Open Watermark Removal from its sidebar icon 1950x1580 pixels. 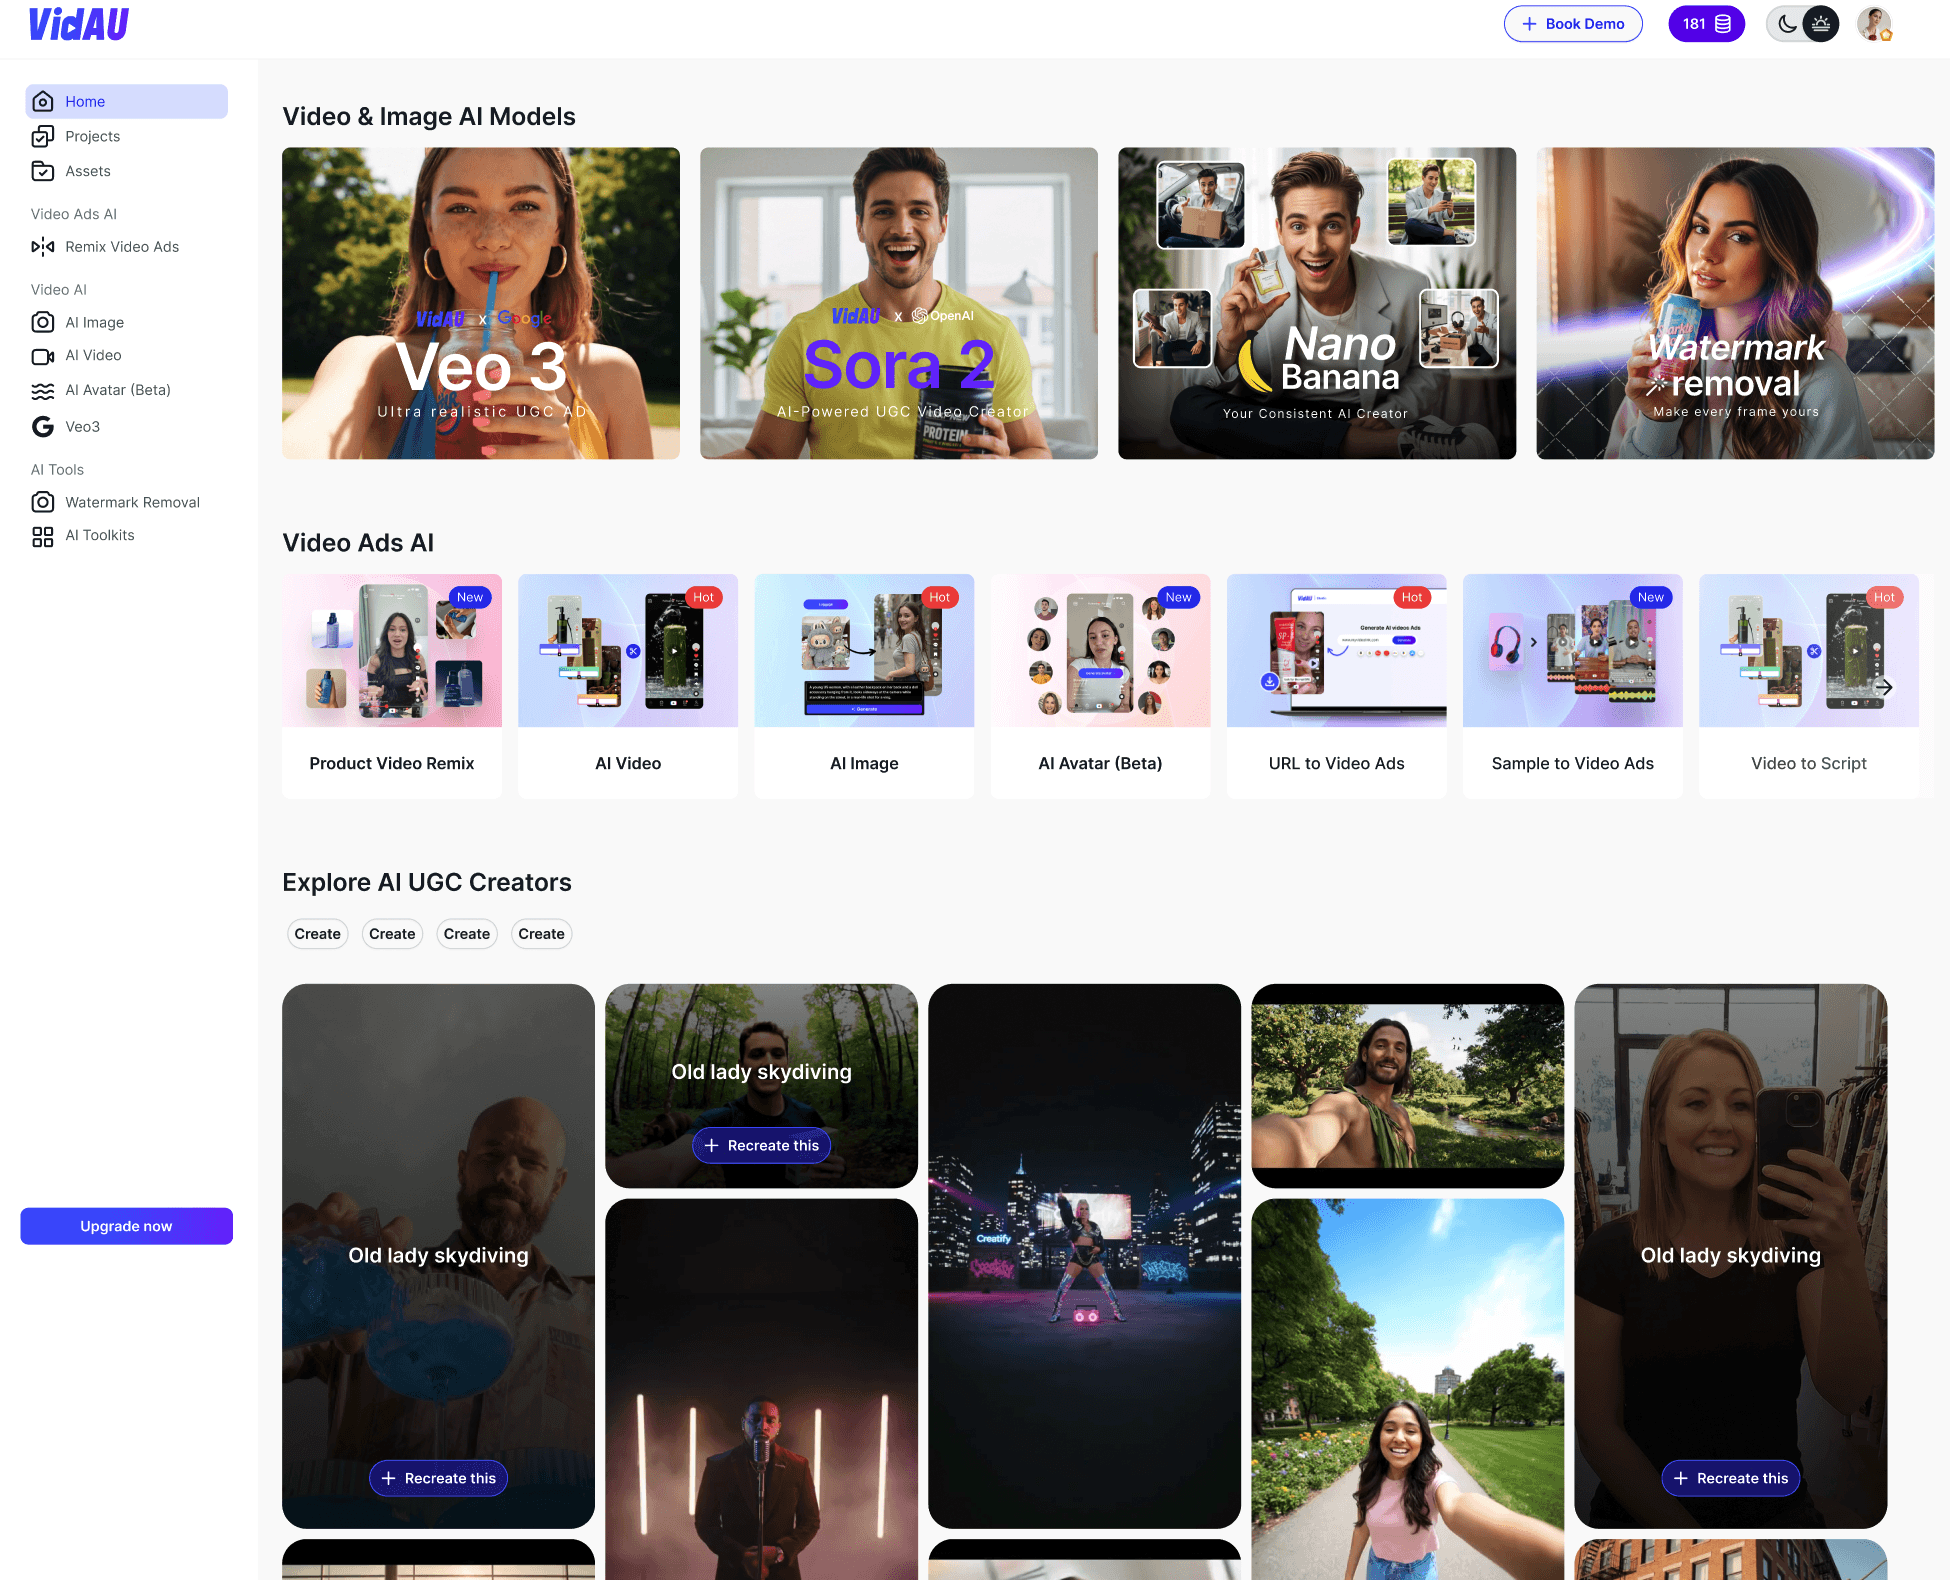pyautogui.click(x=42, y=502)
